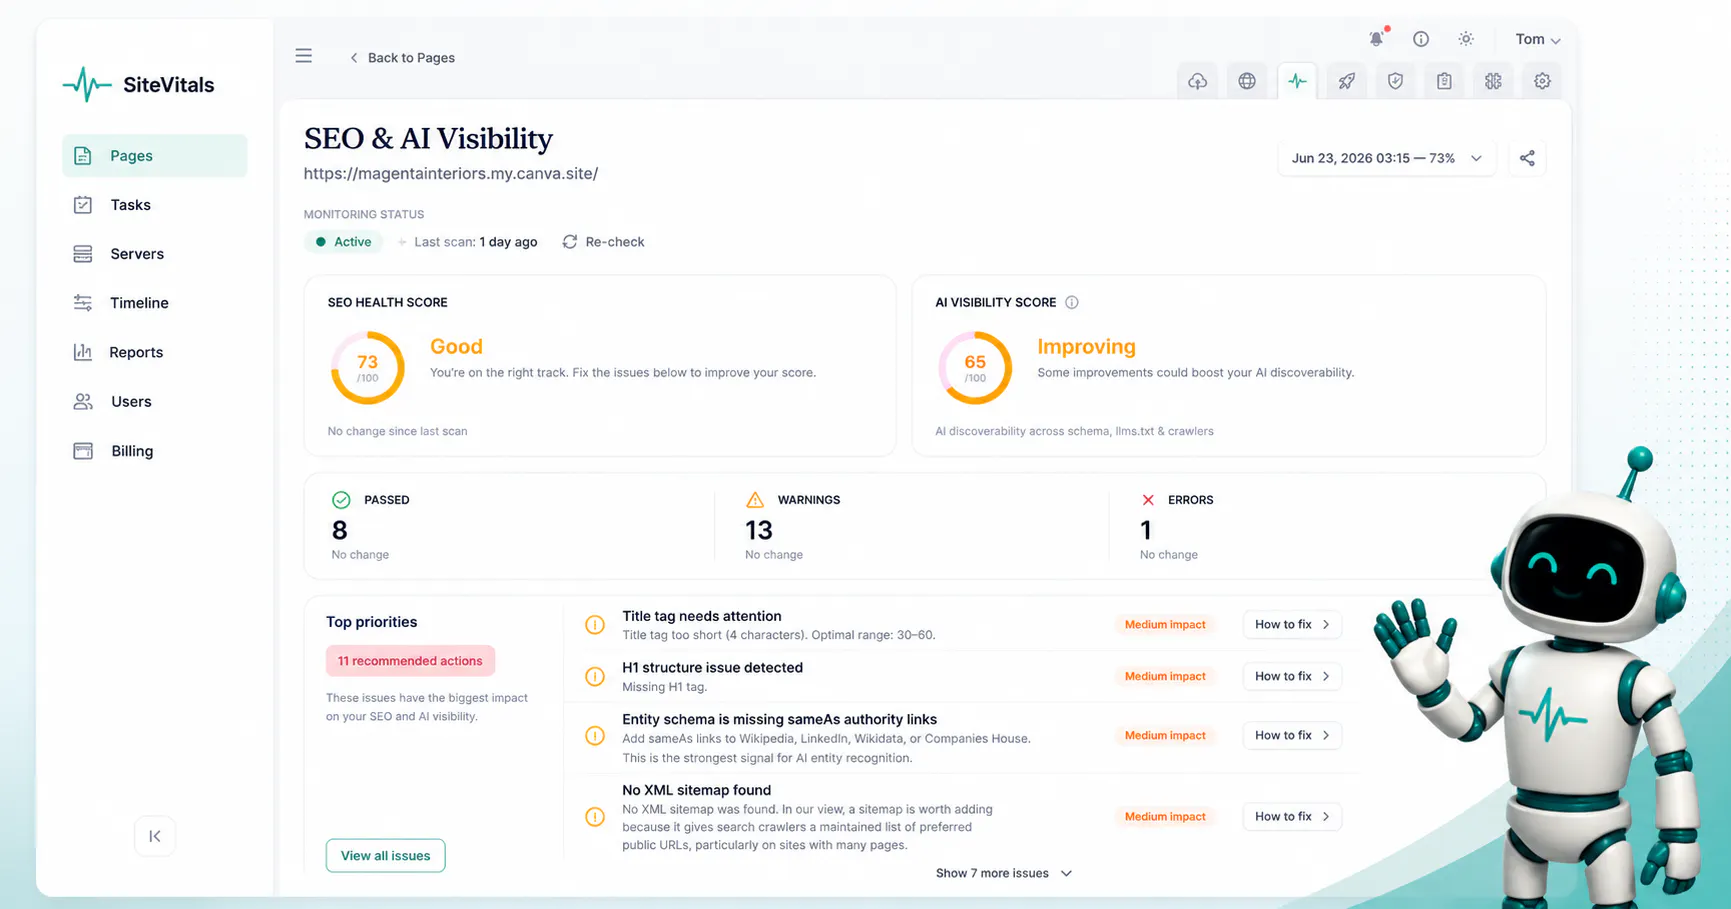Click the orange Warnings triangle icon

click(x=755, y=500)
